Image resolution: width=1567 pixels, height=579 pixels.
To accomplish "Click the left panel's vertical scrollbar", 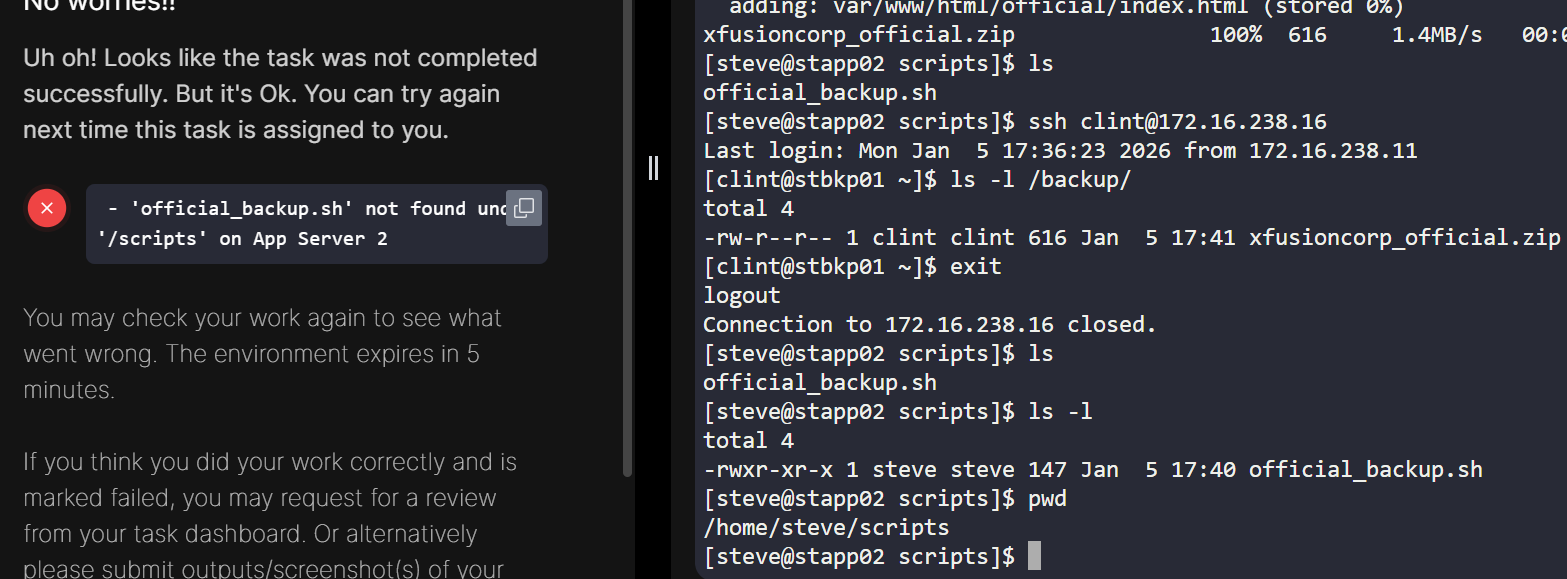I will [x=627, y=238].
